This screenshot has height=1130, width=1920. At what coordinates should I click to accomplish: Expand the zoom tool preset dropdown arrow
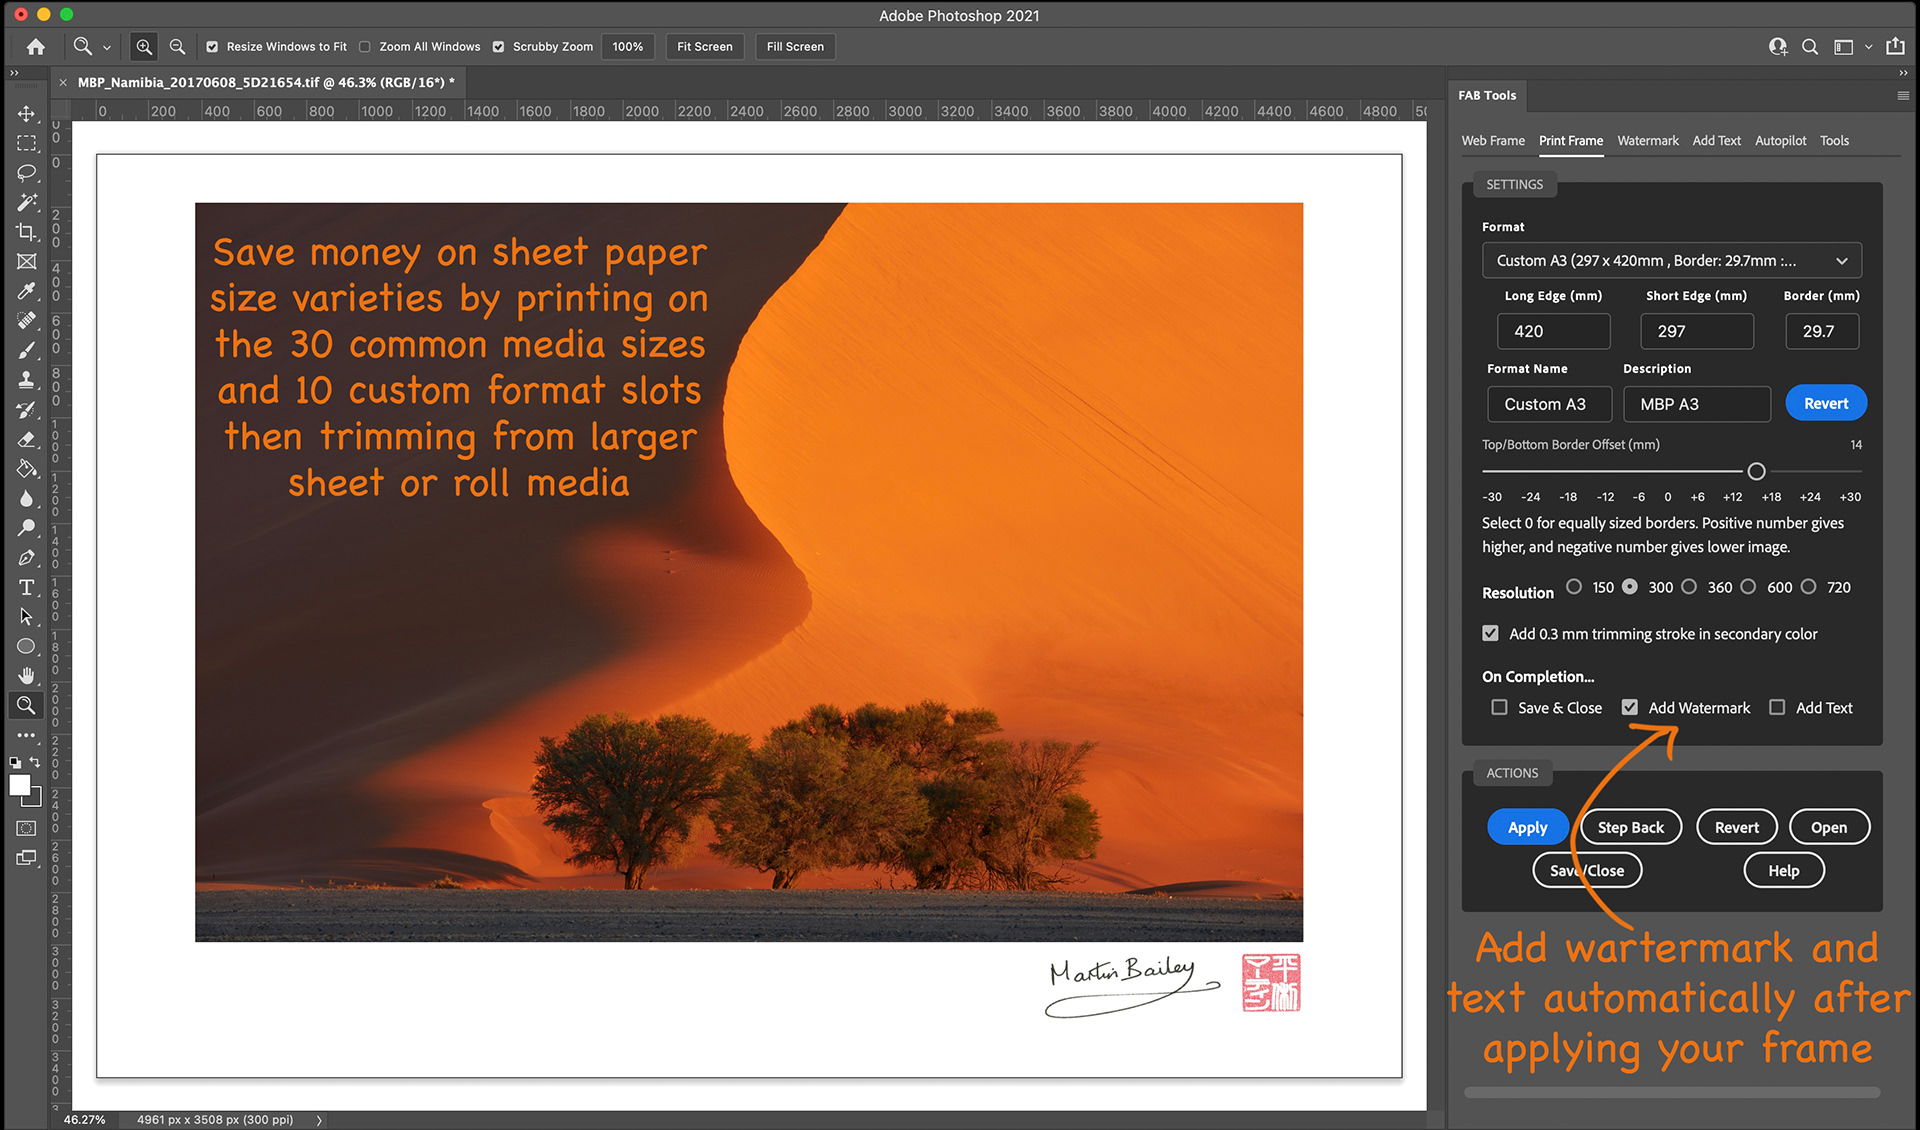[107, 47]
